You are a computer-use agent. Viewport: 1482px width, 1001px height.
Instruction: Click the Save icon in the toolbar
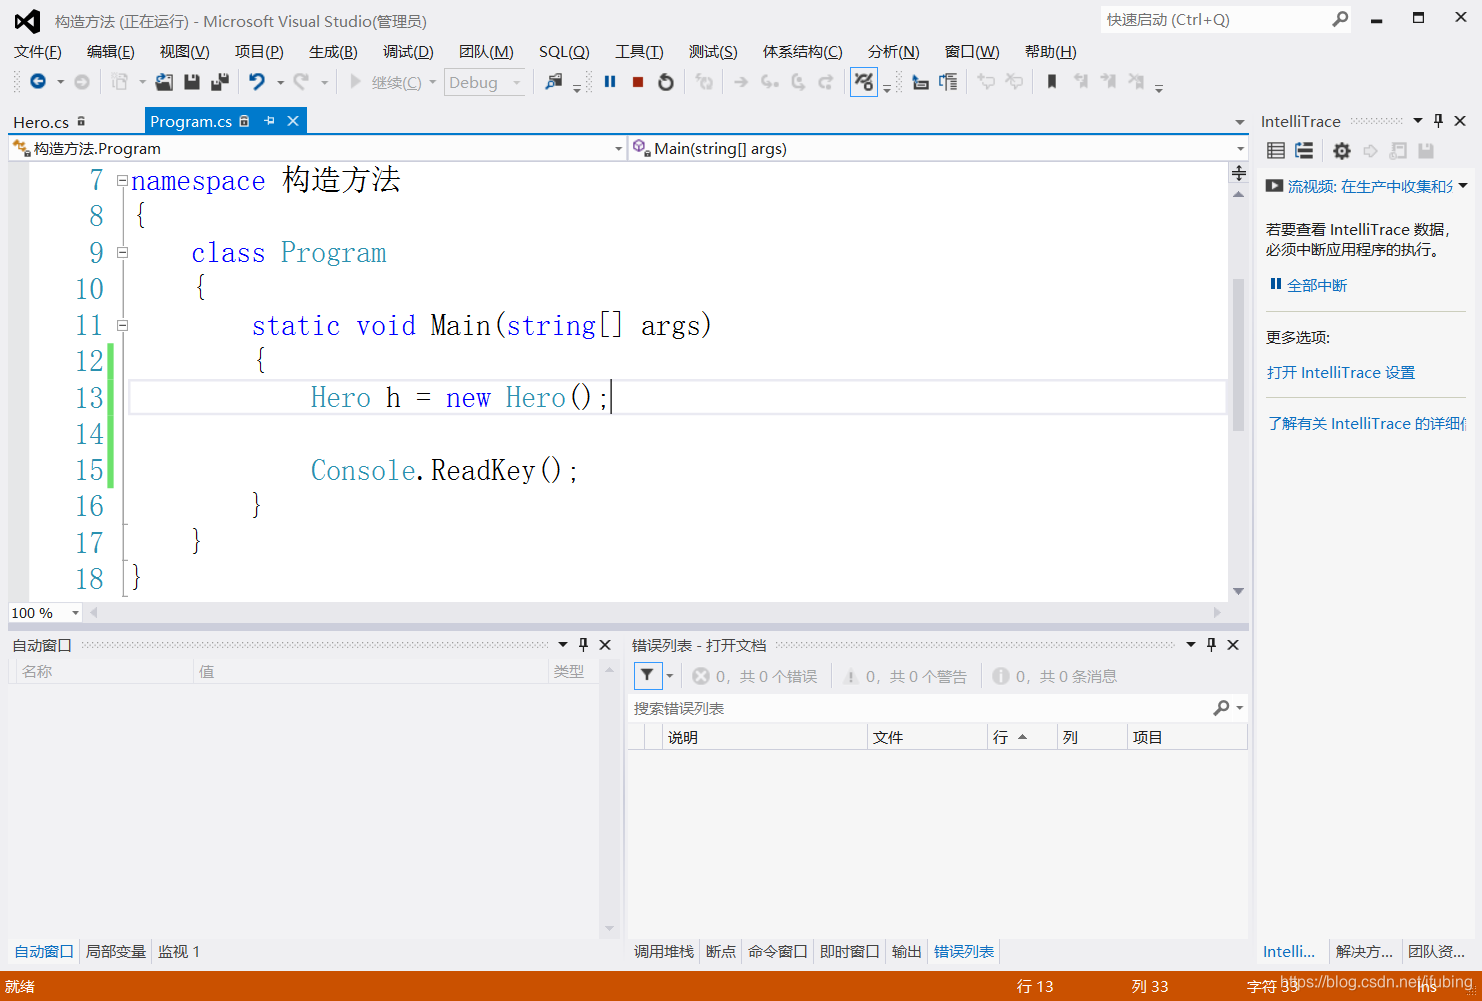[192, 82]
